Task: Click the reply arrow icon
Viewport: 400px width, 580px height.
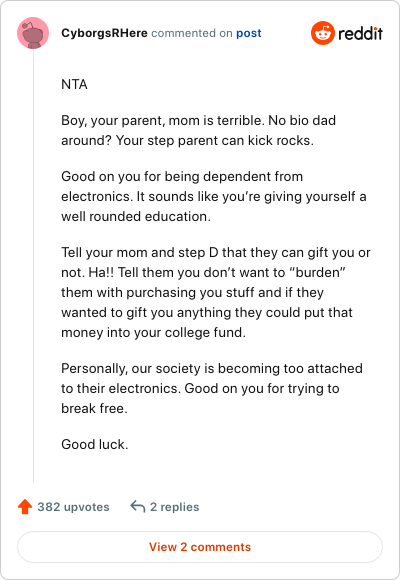Action: click(x=137, y=506)
